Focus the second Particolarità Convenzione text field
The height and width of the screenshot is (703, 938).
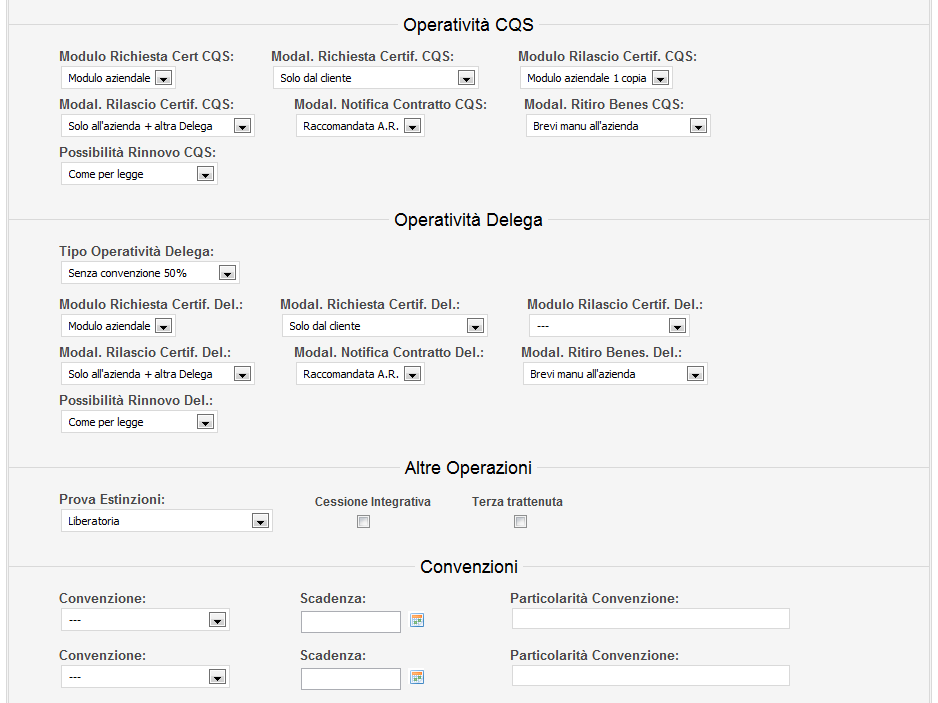click(651, 675)
